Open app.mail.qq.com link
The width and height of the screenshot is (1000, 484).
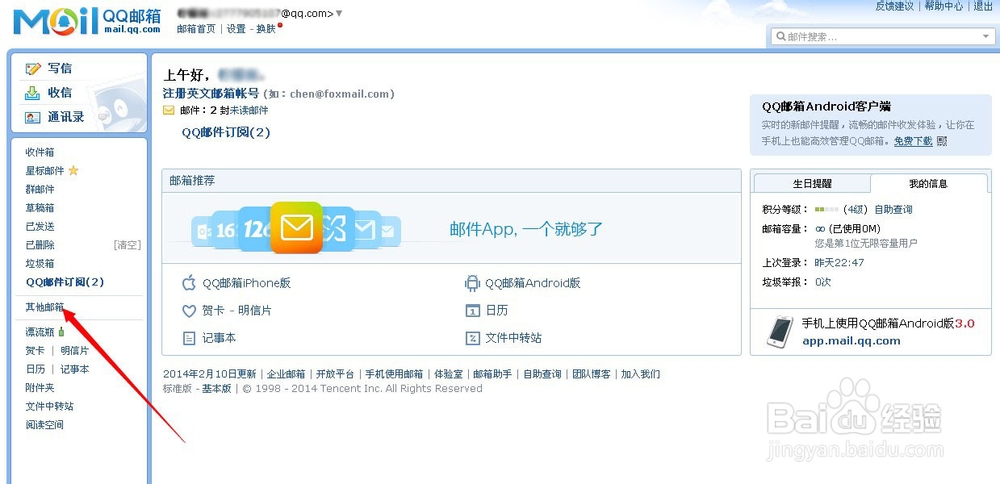pyautogui.click(x=851, y=341)
